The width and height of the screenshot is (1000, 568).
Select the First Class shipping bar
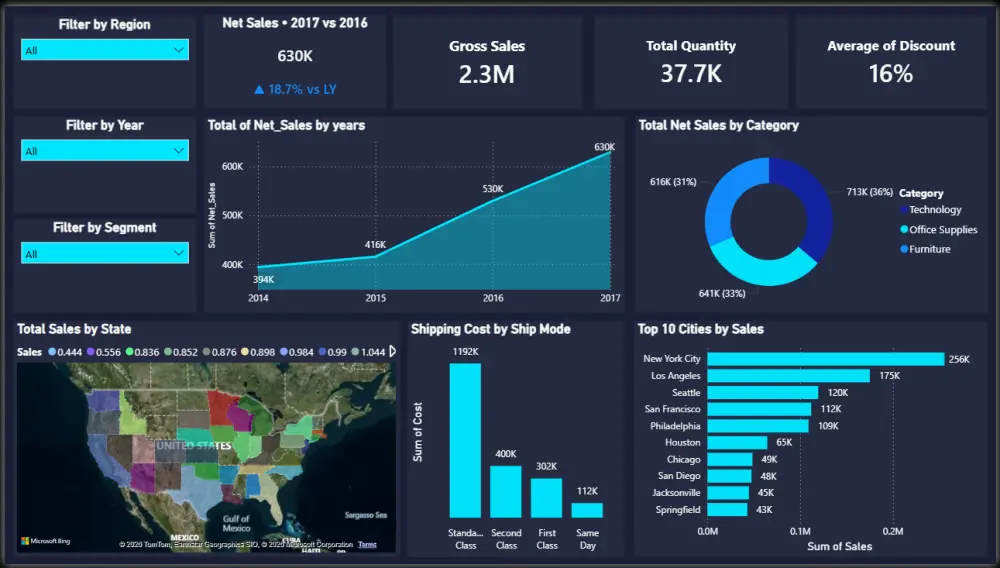(x=547, y=498)
